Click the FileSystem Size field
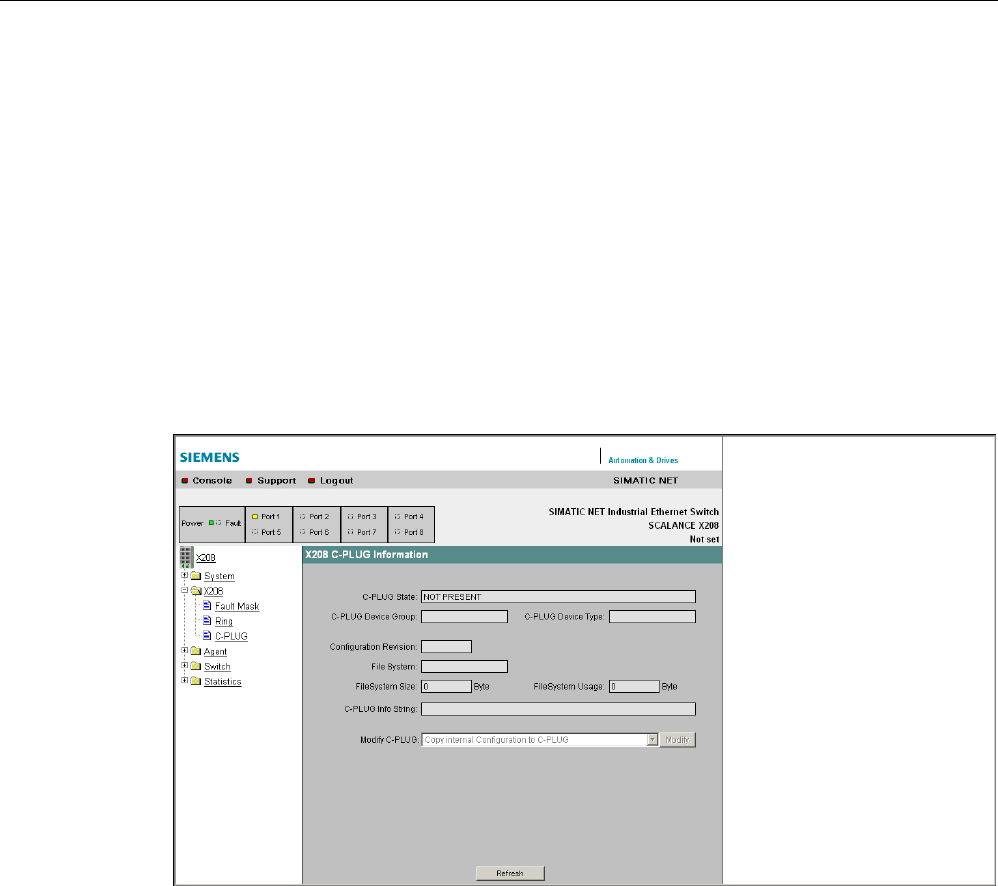 click(446, 687)
